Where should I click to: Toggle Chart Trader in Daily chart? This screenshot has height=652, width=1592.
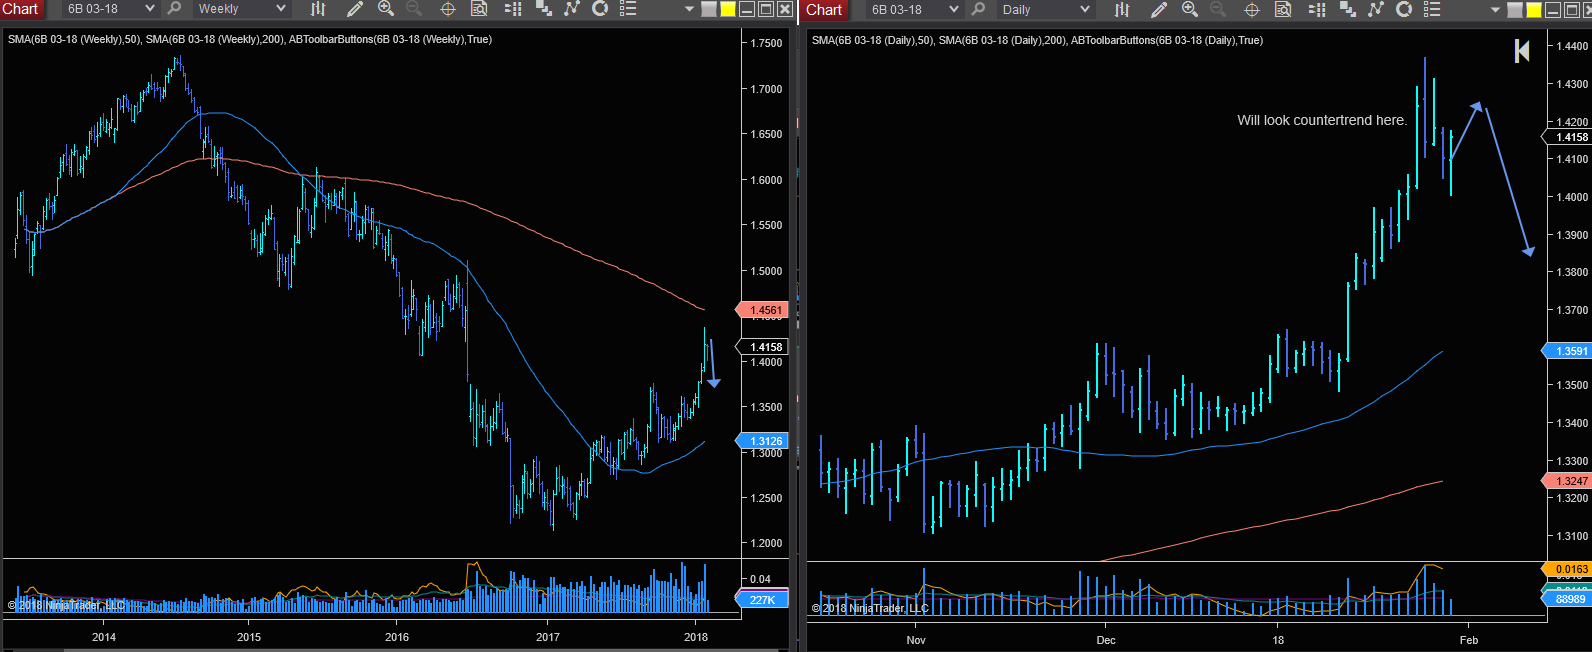coord(1317,9)
